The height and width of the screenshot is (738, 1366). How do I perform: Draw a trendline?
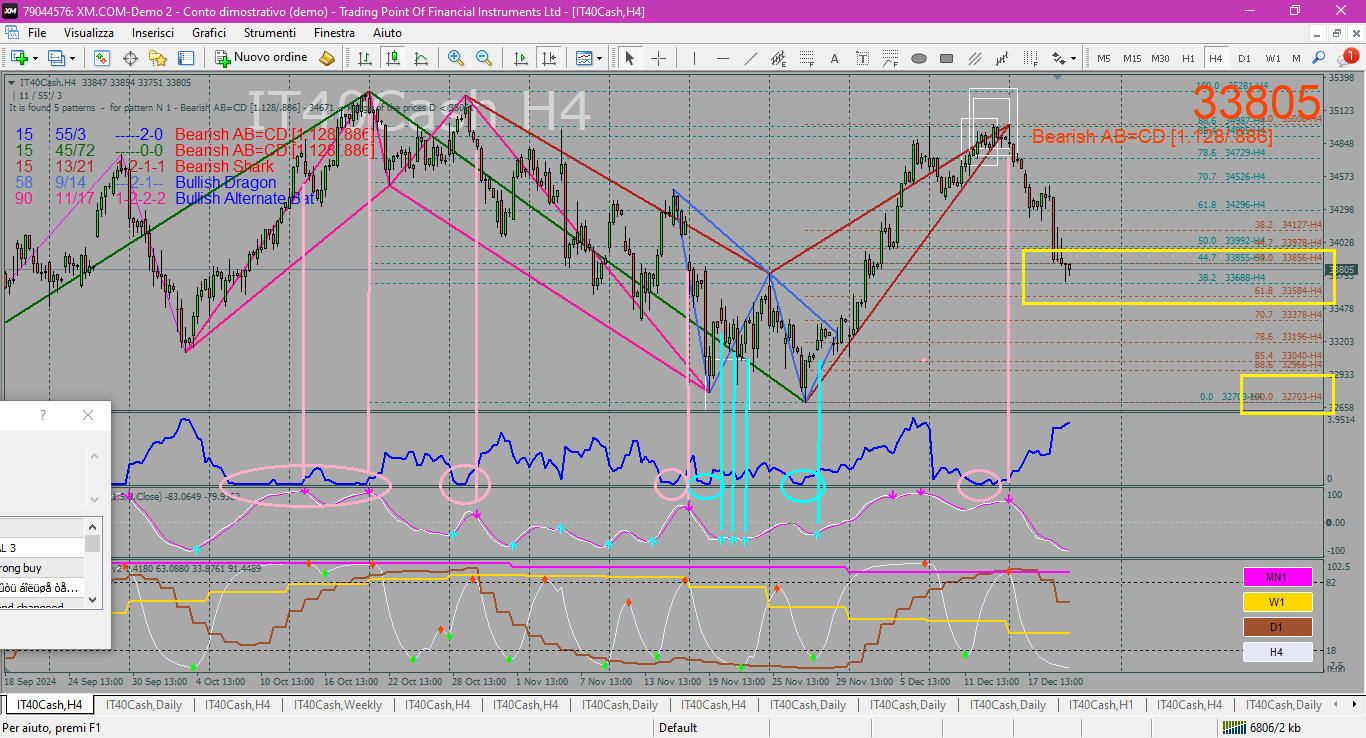[x=750, y=58]
